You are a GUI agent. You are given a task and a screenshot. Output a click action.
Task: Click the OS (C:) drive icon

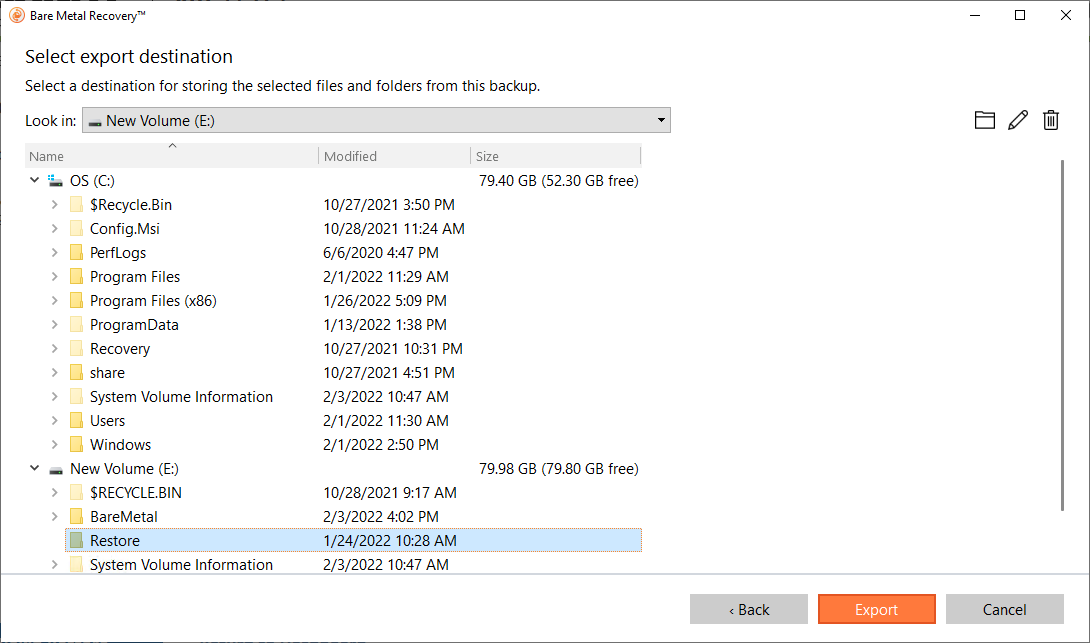pyautogui.click(x=55, y=181)
